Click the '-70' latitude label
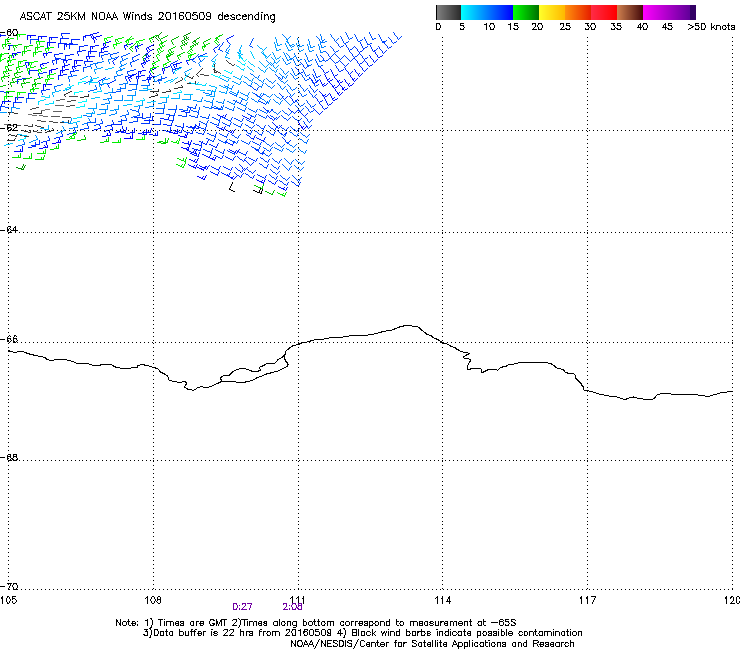The image size is (740, 650). point(9,586)
